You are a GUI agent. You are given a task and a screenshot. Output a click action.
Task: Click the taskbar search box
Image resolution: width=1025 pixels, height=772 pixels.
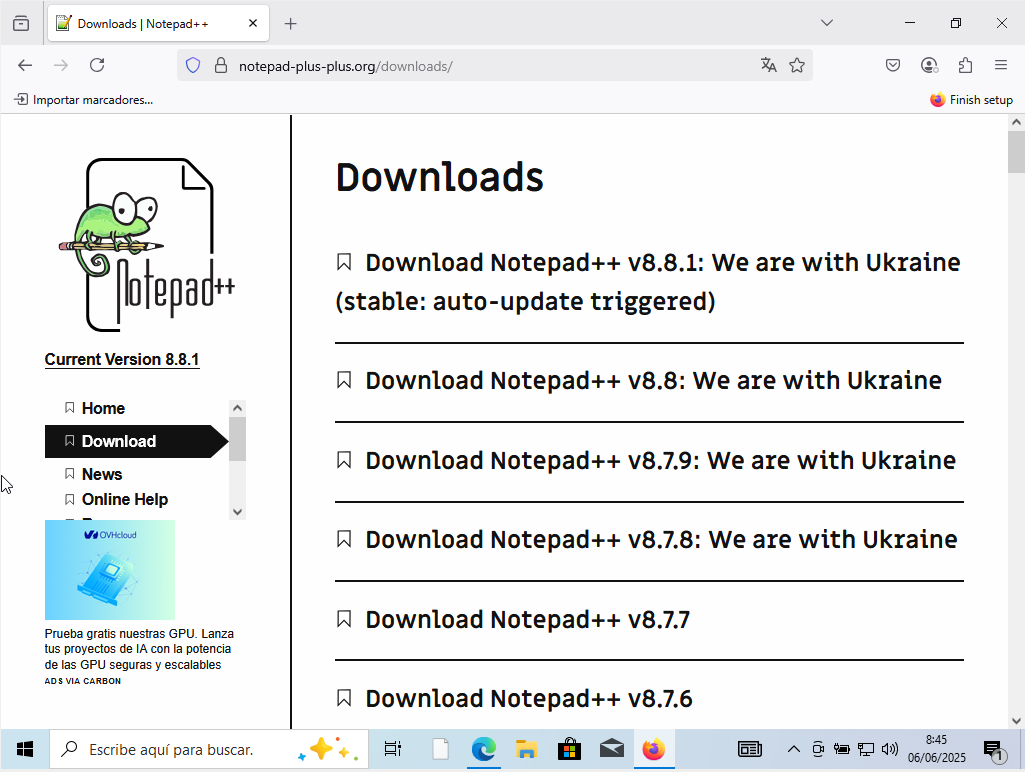[x=209, y=749]
